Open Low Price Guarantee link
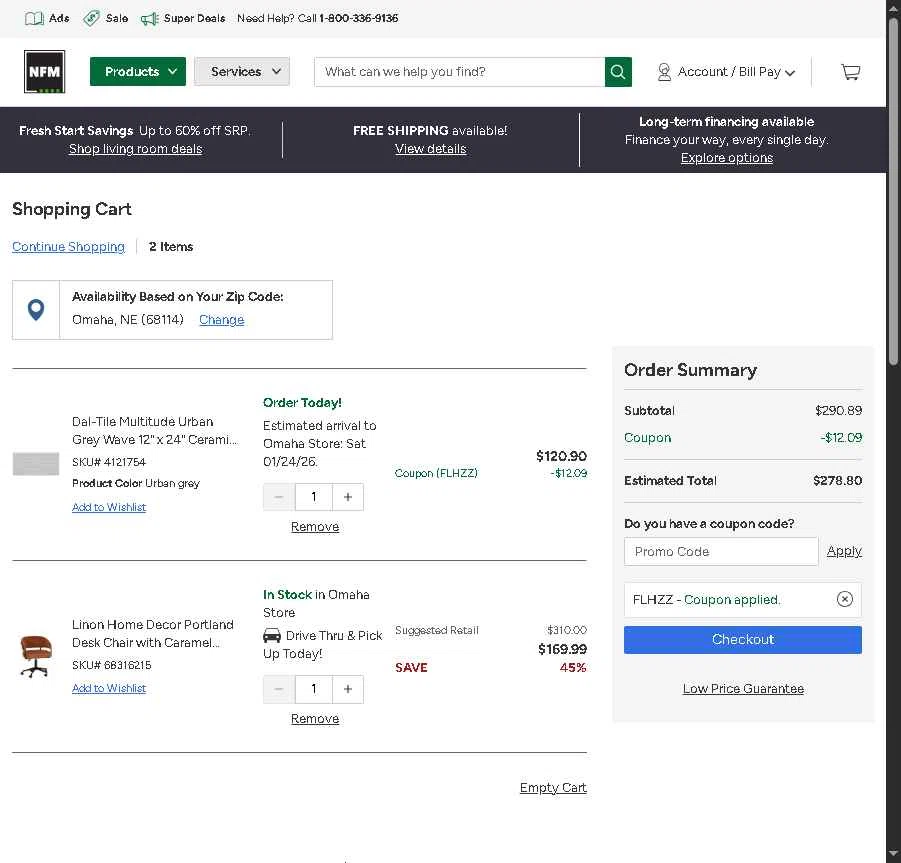Image resolution: width=901 pixels, height=863 pixels. coord(743,688)
